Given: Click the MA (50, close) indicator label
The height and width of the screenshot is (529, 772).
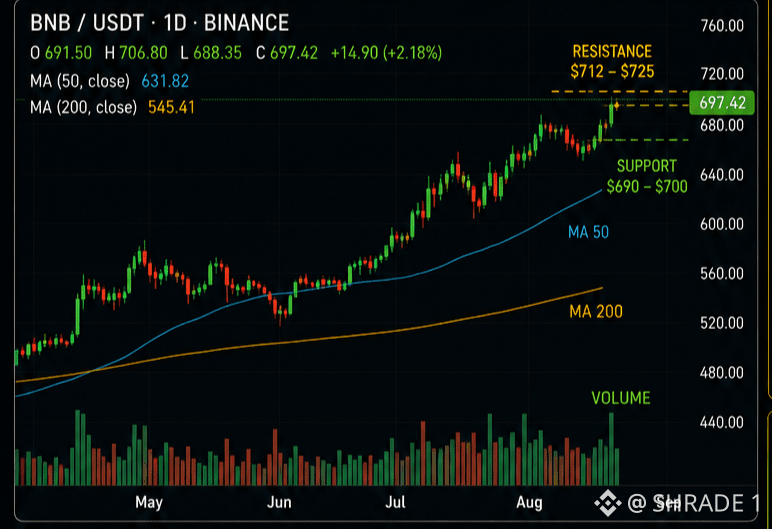Looking at the screenshot, I should pos(80,81).
